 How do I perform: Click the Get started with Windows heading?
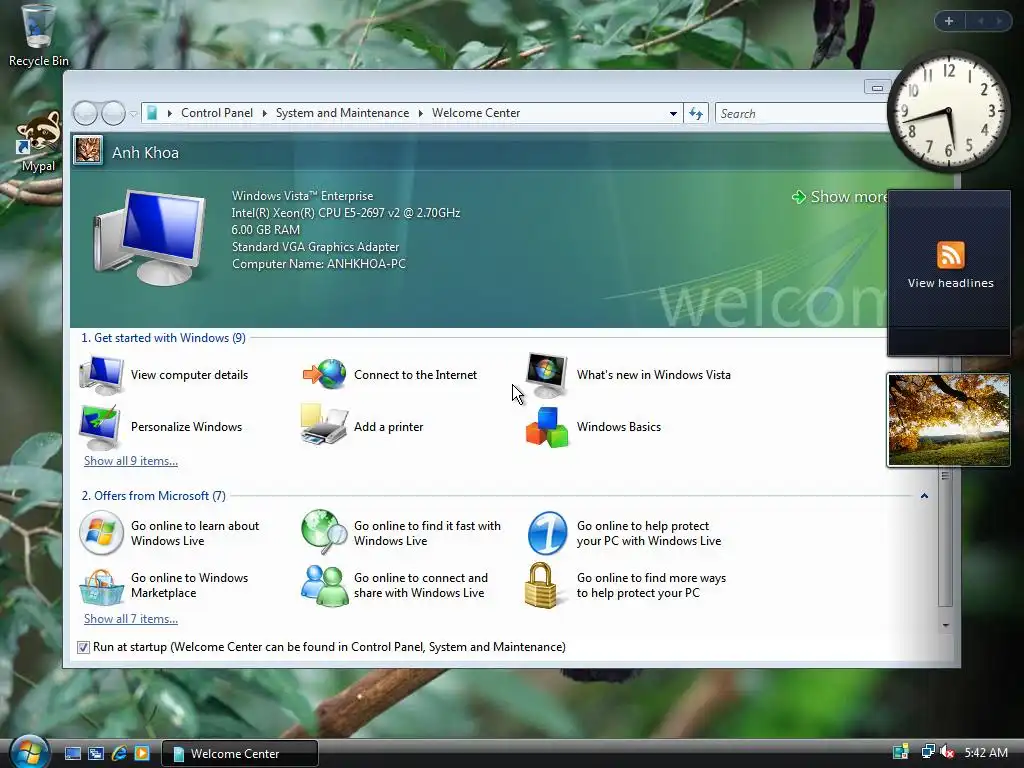[163, 338]
